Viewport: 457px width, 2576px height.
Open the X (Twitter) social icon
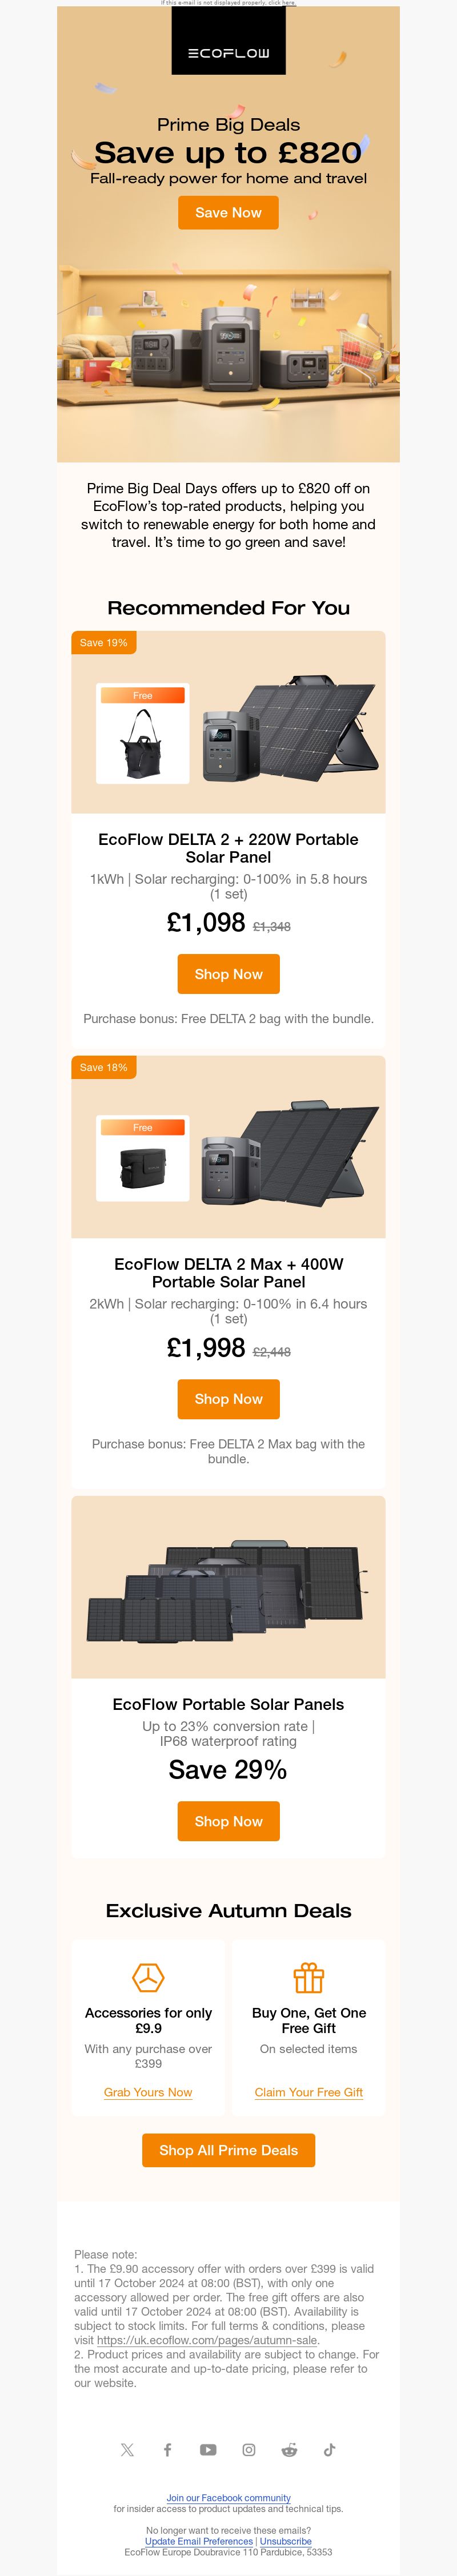click(x=127, y=2449)
